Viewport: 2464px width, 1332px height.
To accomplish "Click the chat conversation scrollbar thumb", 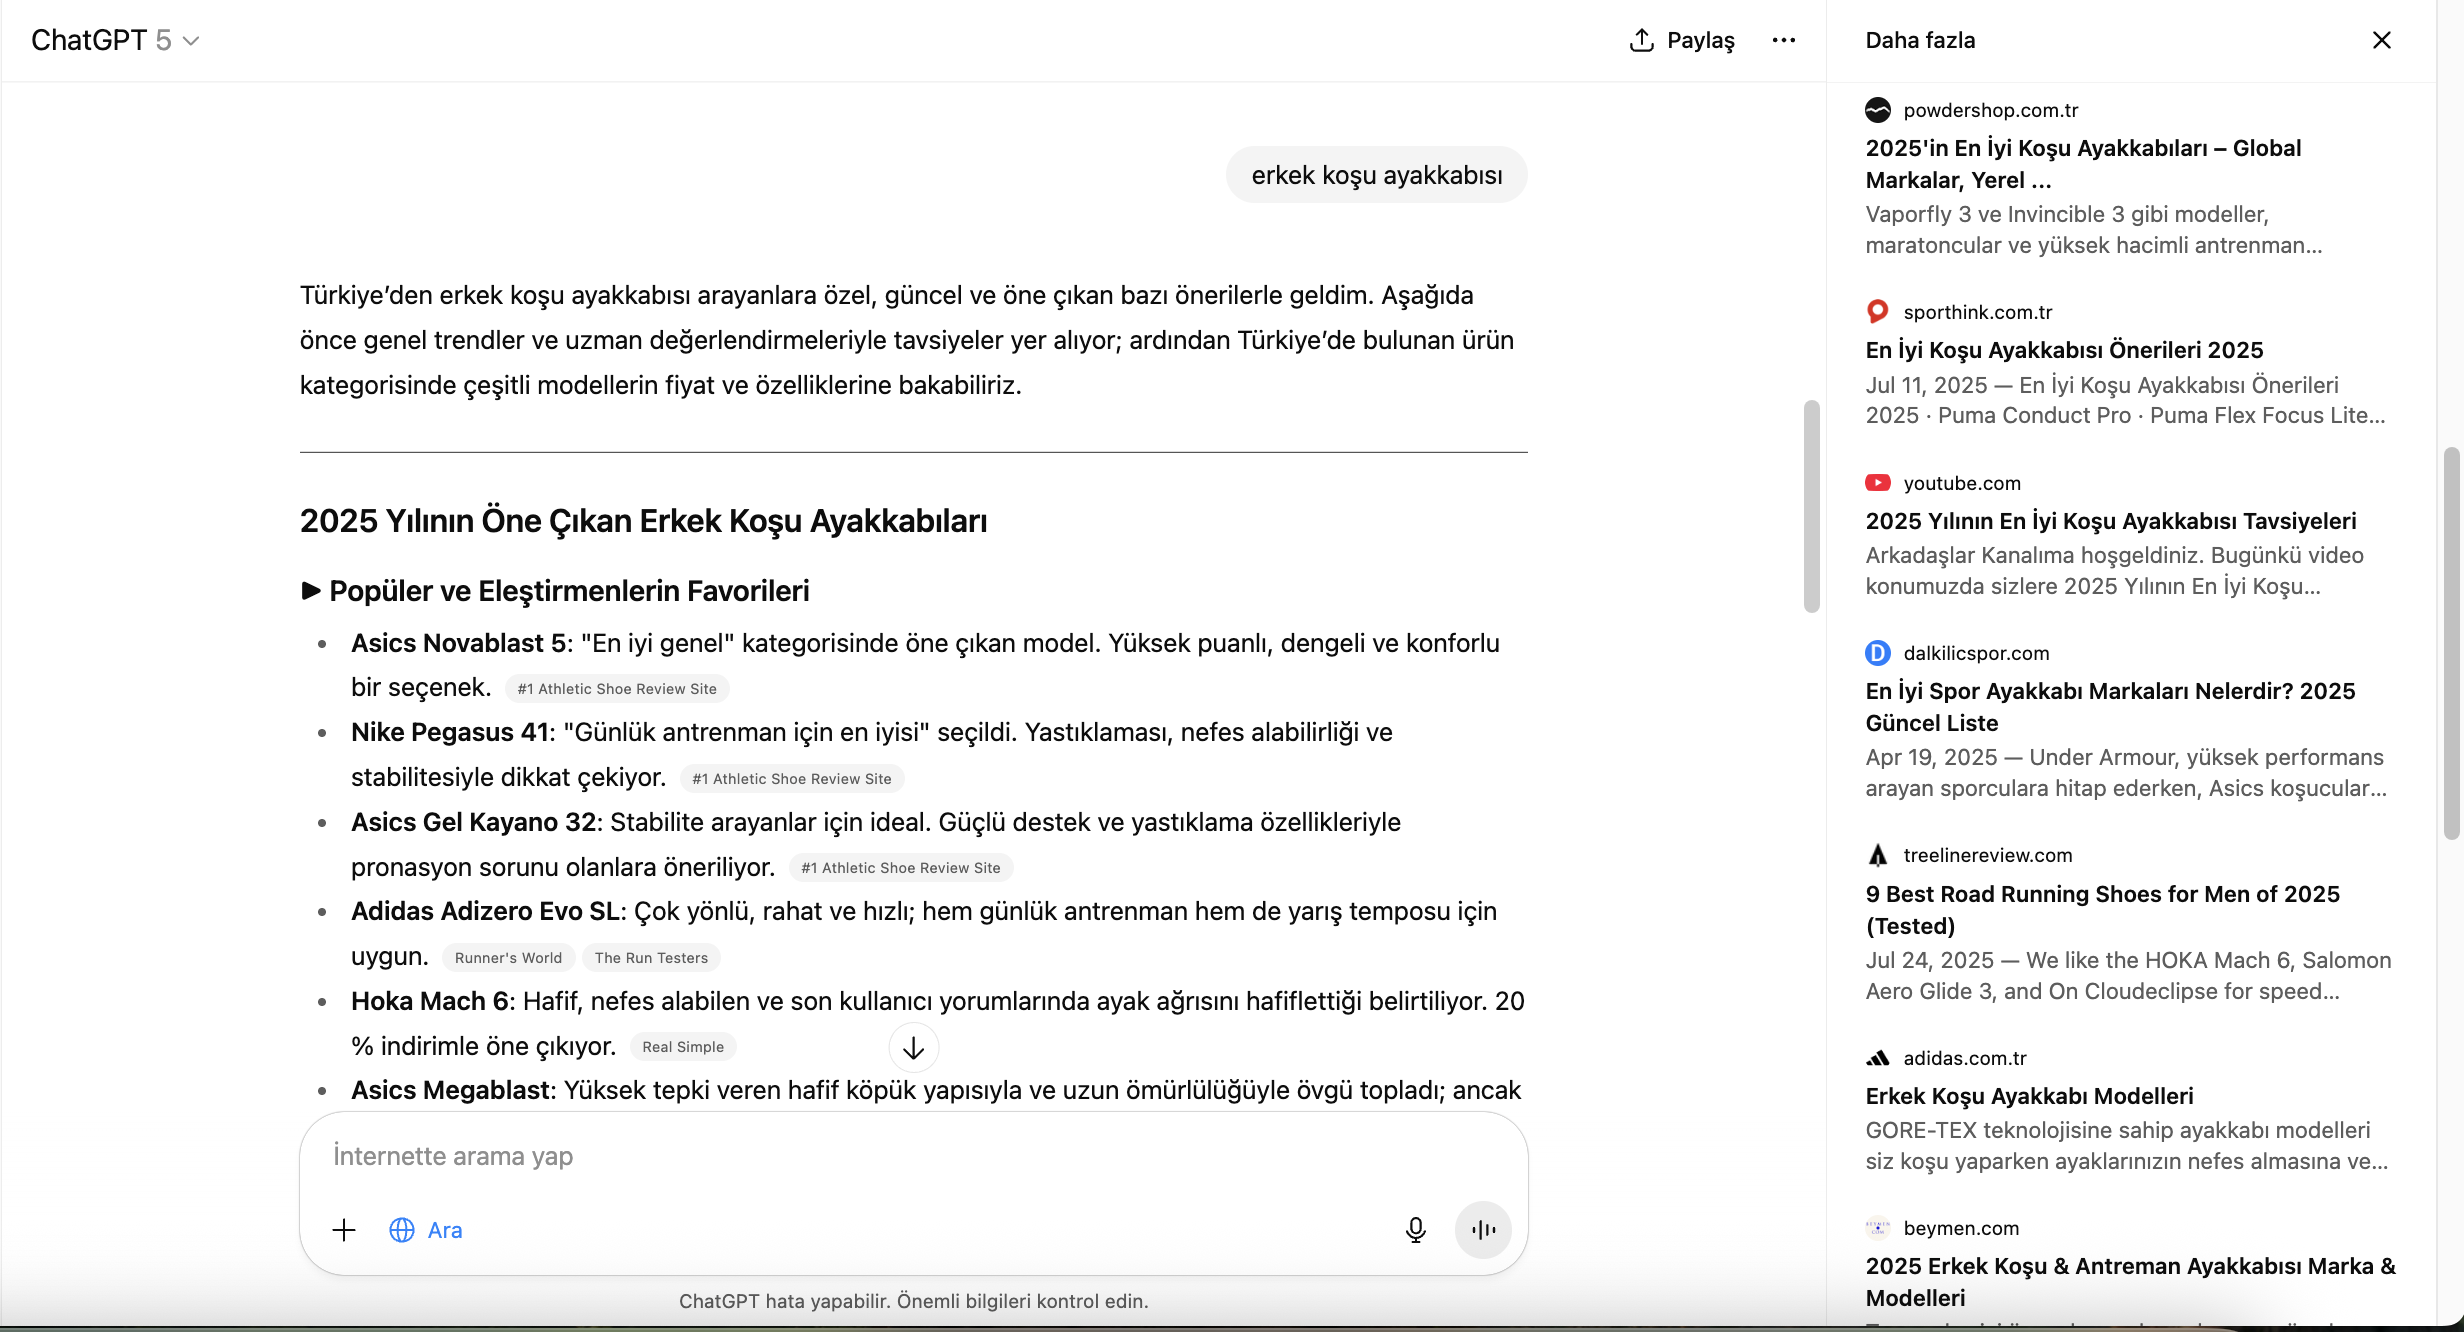I will click(x=1811, y=506).
